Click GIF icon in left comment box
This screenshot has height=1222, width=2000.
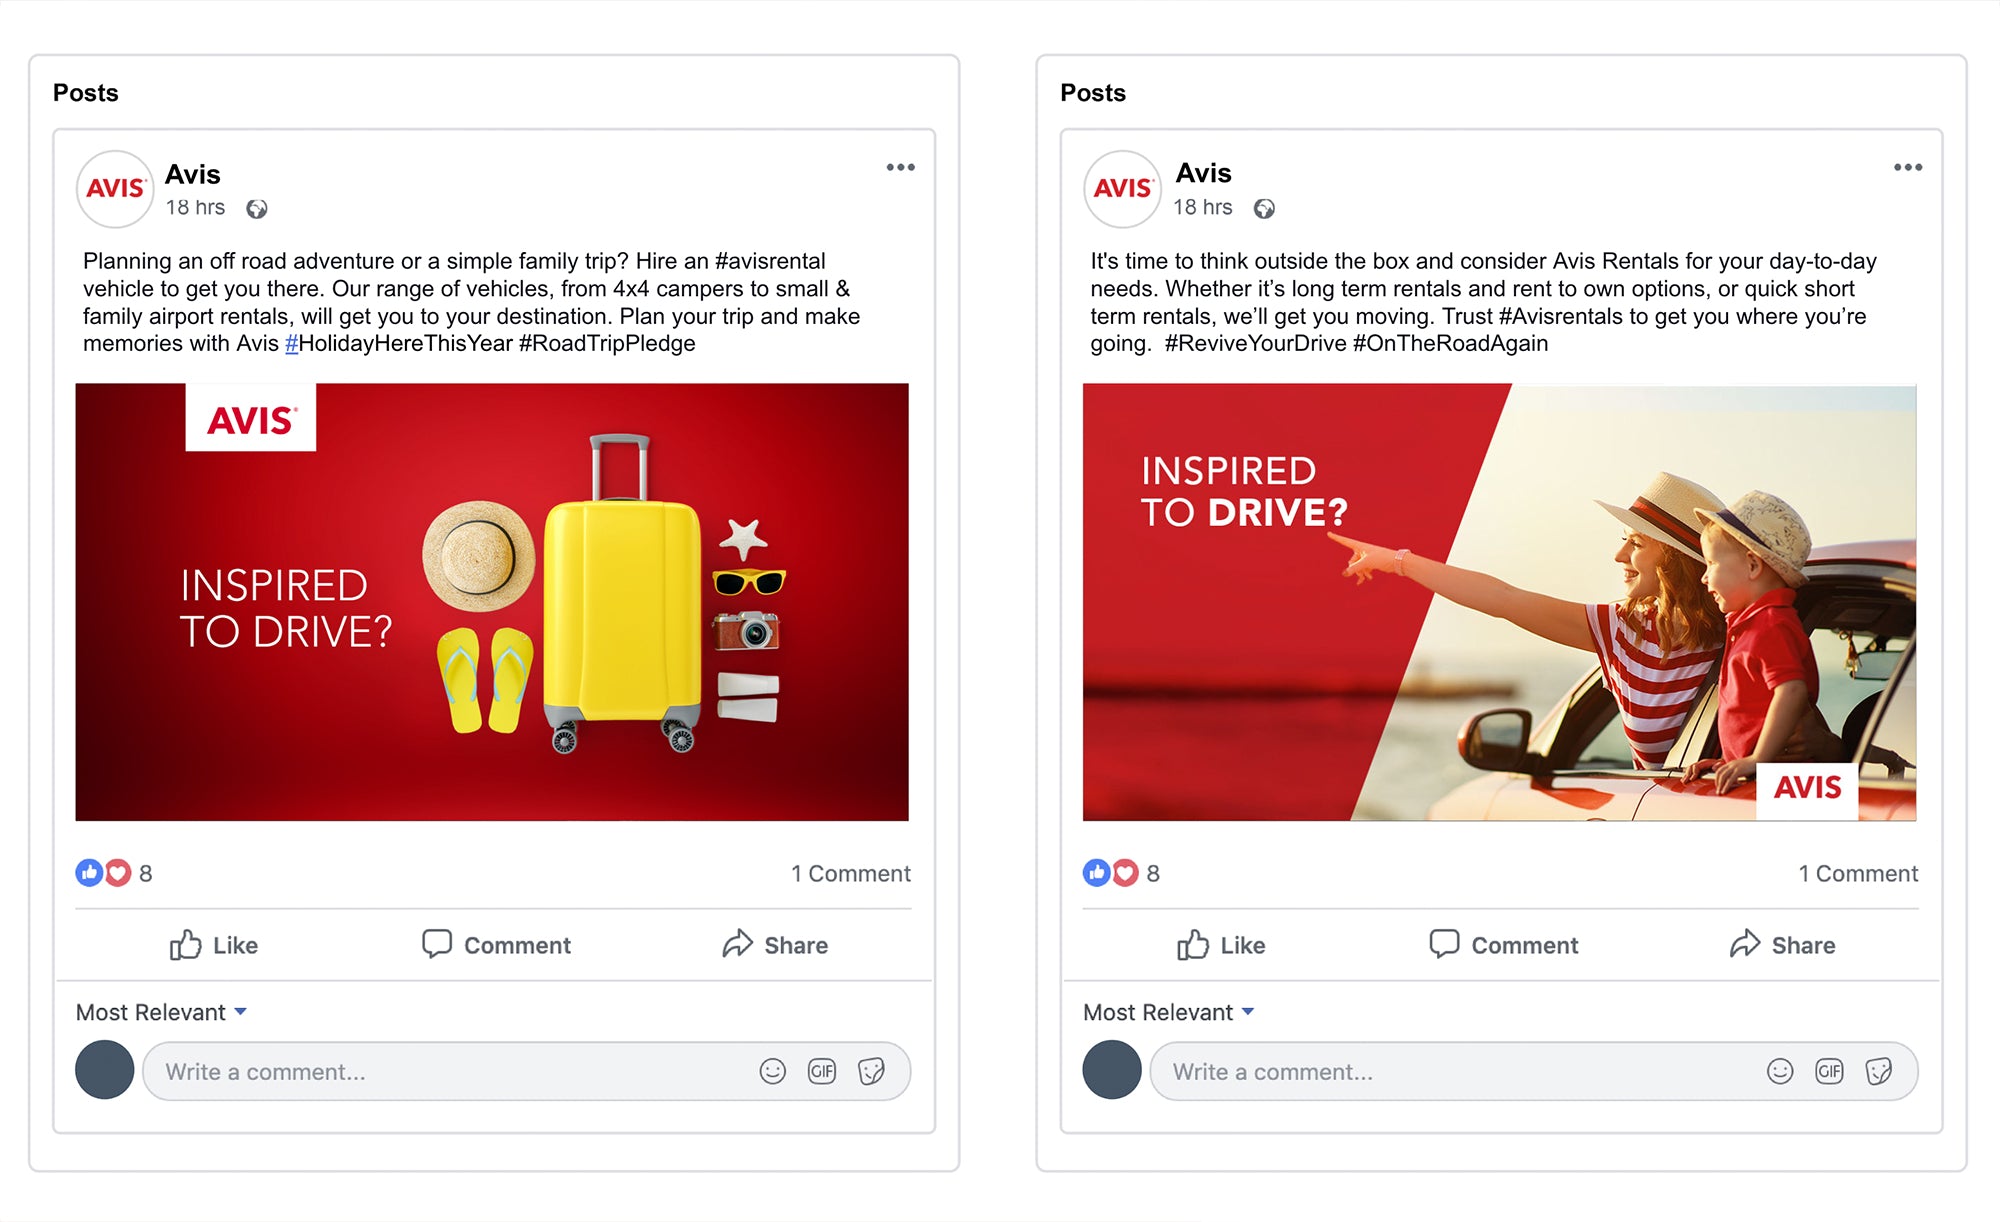pos(821,1071)
